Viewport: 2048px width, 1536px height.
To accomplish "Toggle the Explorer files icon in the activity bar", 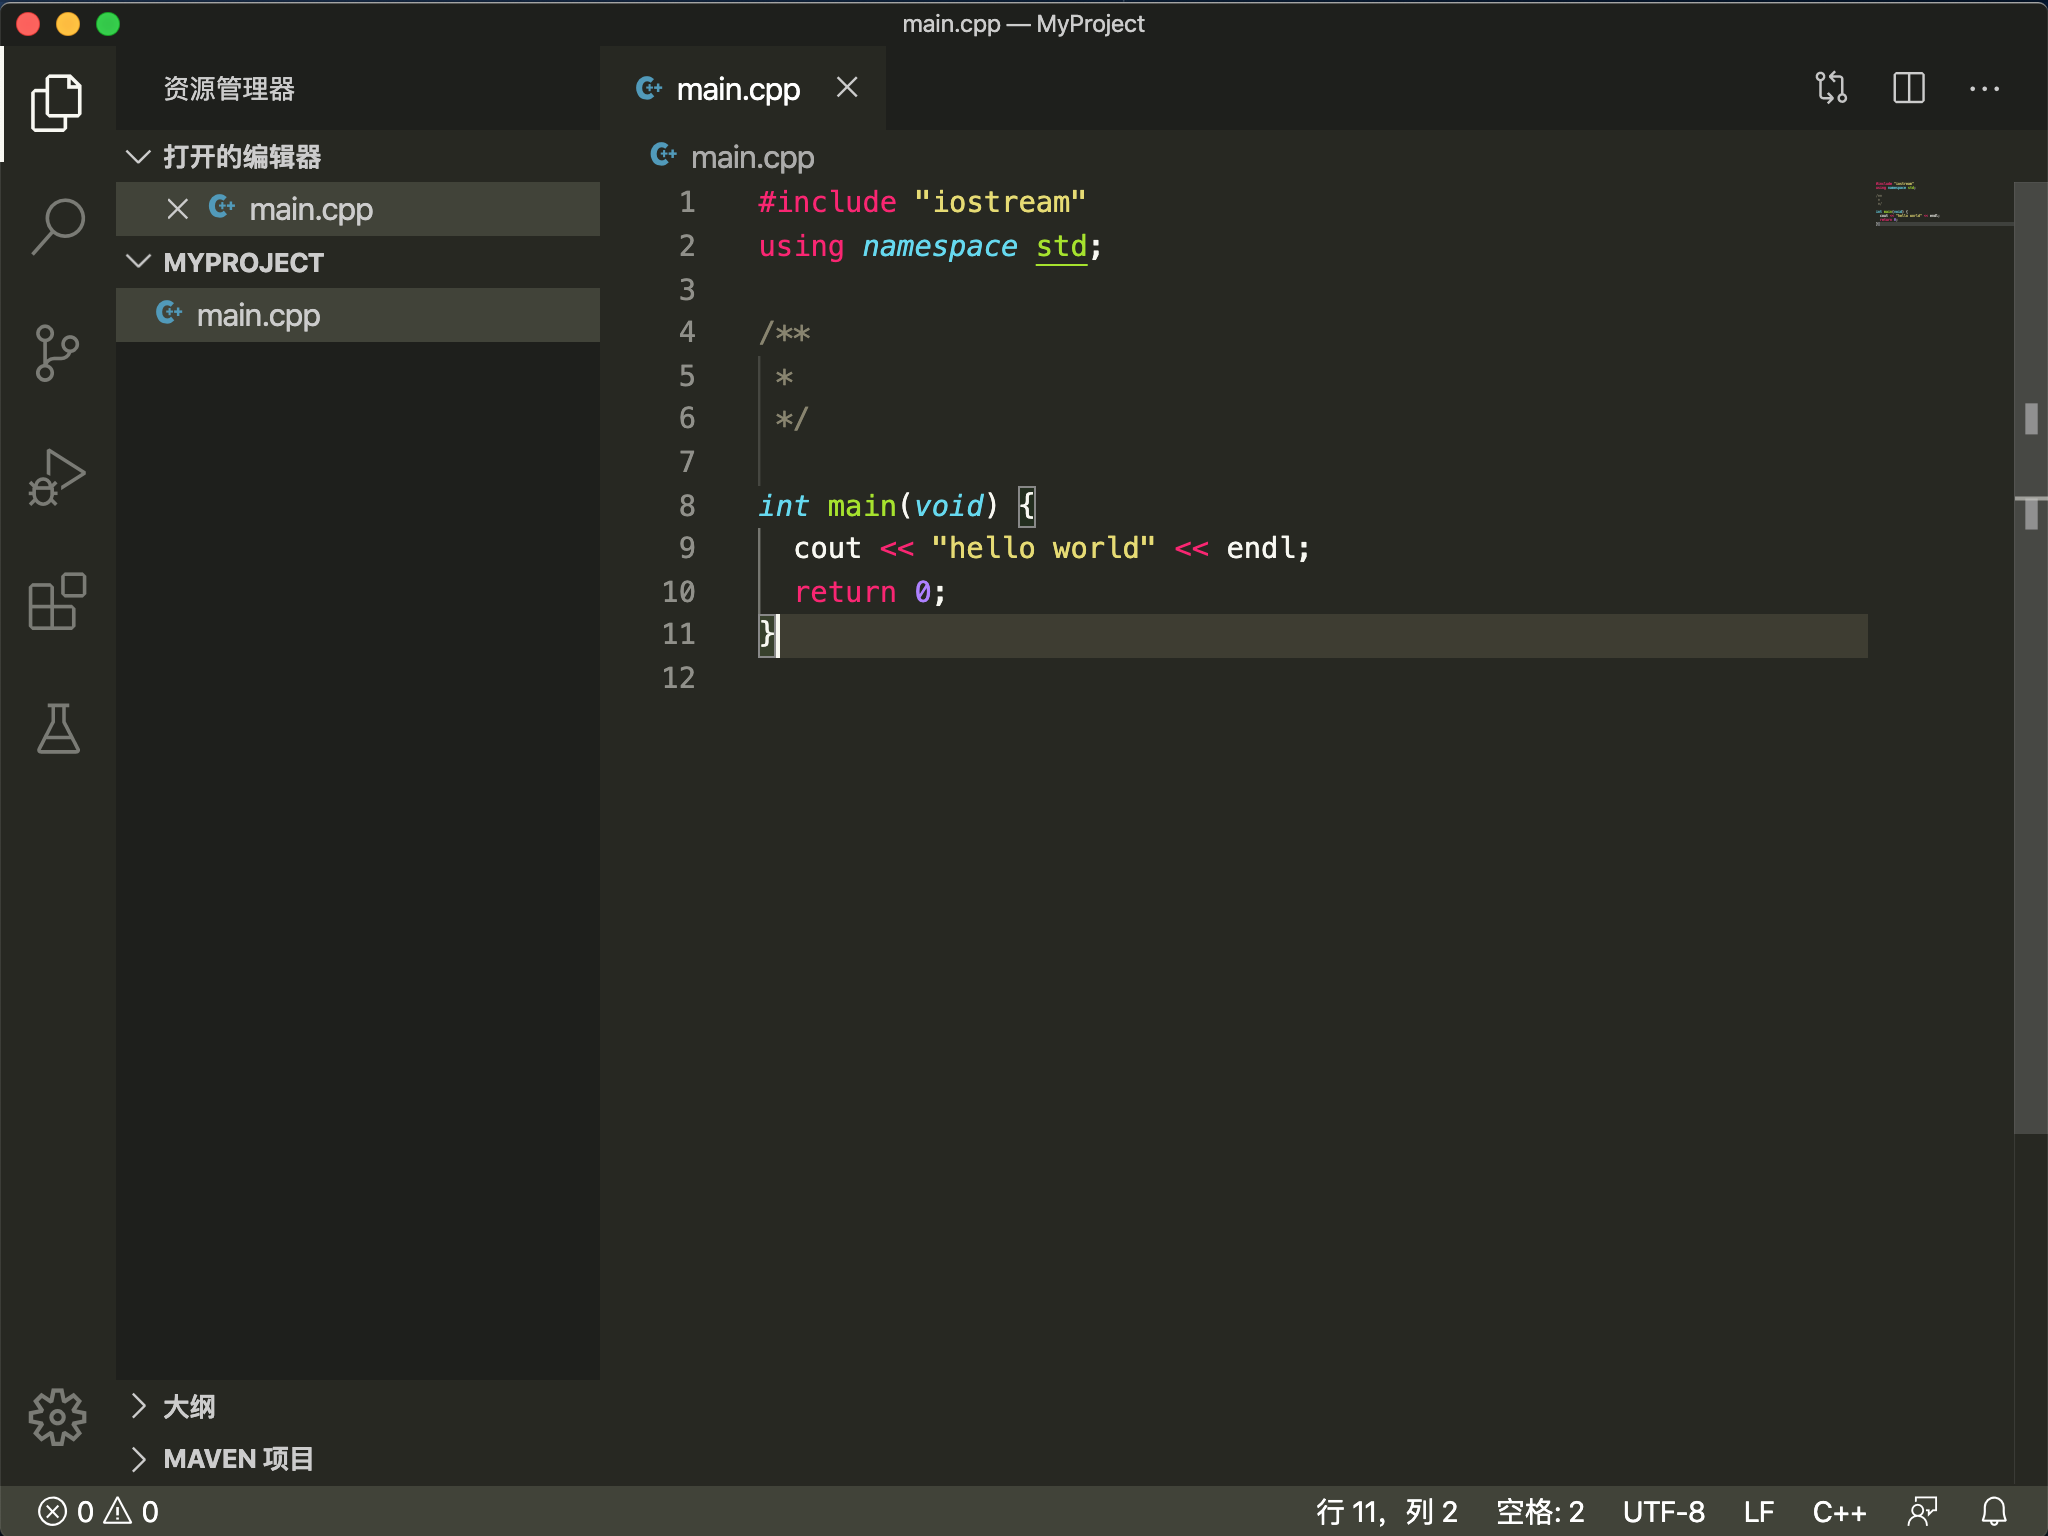I will tap(57, 102).
